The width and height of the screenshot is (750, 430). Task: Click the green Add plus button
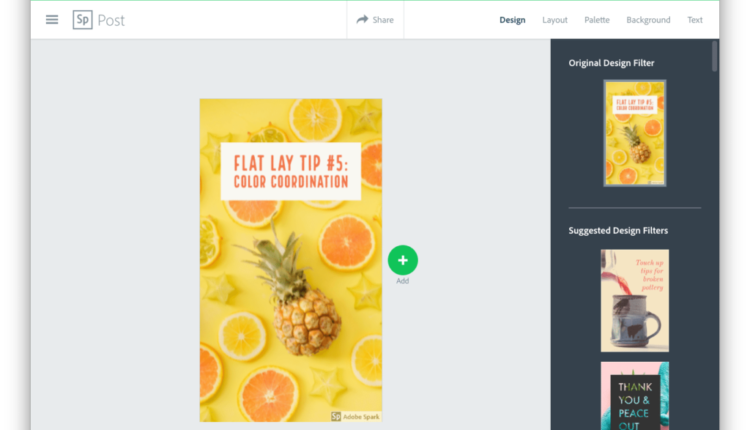pyautogui.click(x=403, y=260)
